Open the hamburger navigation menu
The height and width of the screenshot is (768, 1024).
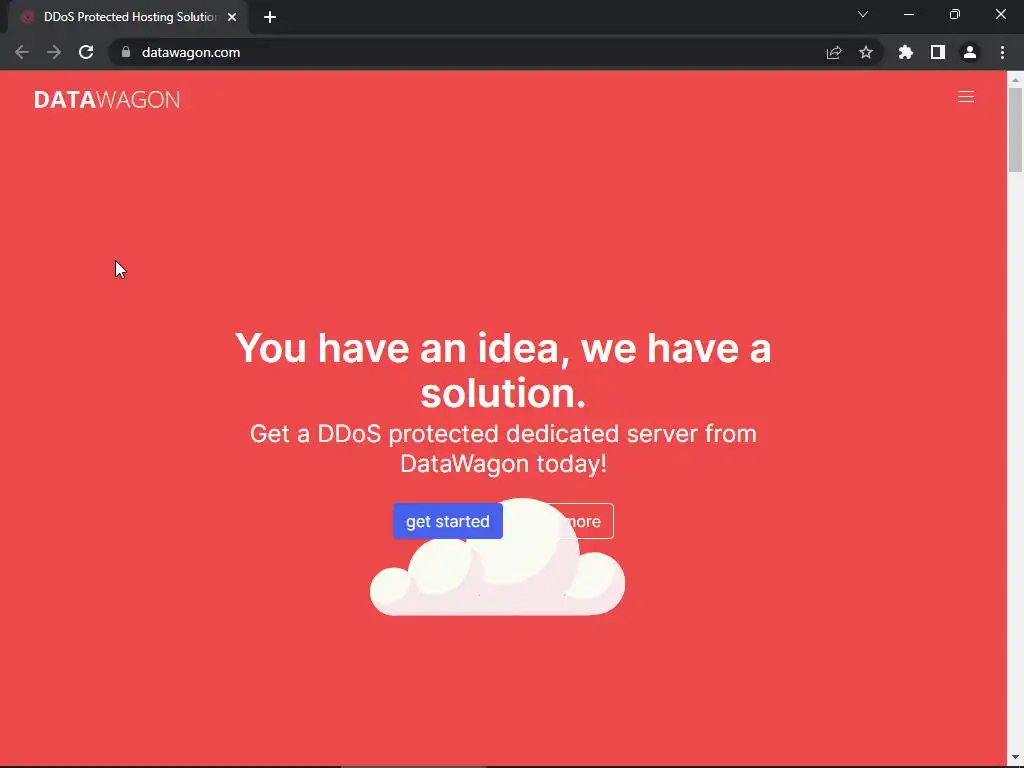point(965,97)
